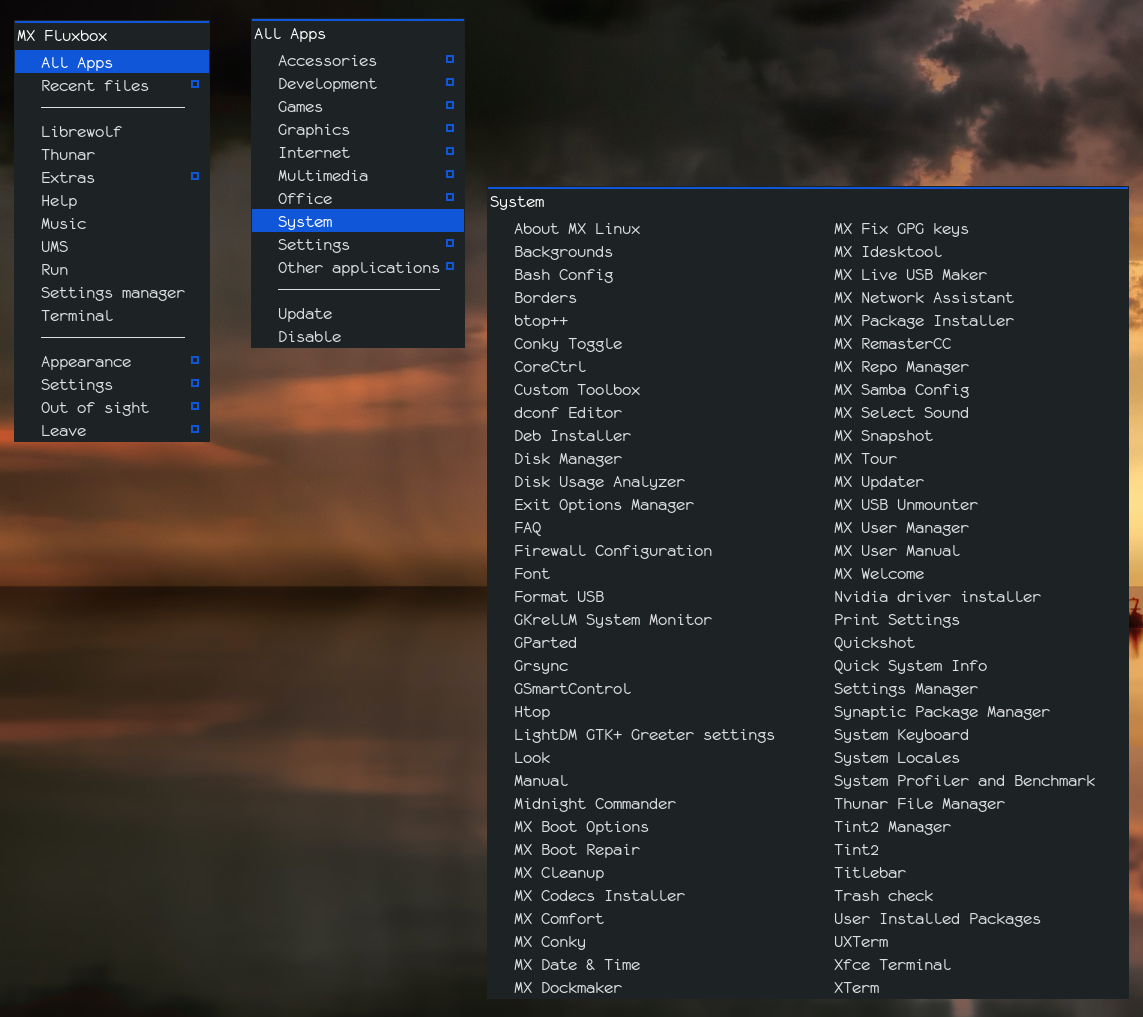Open Other applications category
The height and width of the screenshot is (1017, 1143).
(x=358, y=268)
